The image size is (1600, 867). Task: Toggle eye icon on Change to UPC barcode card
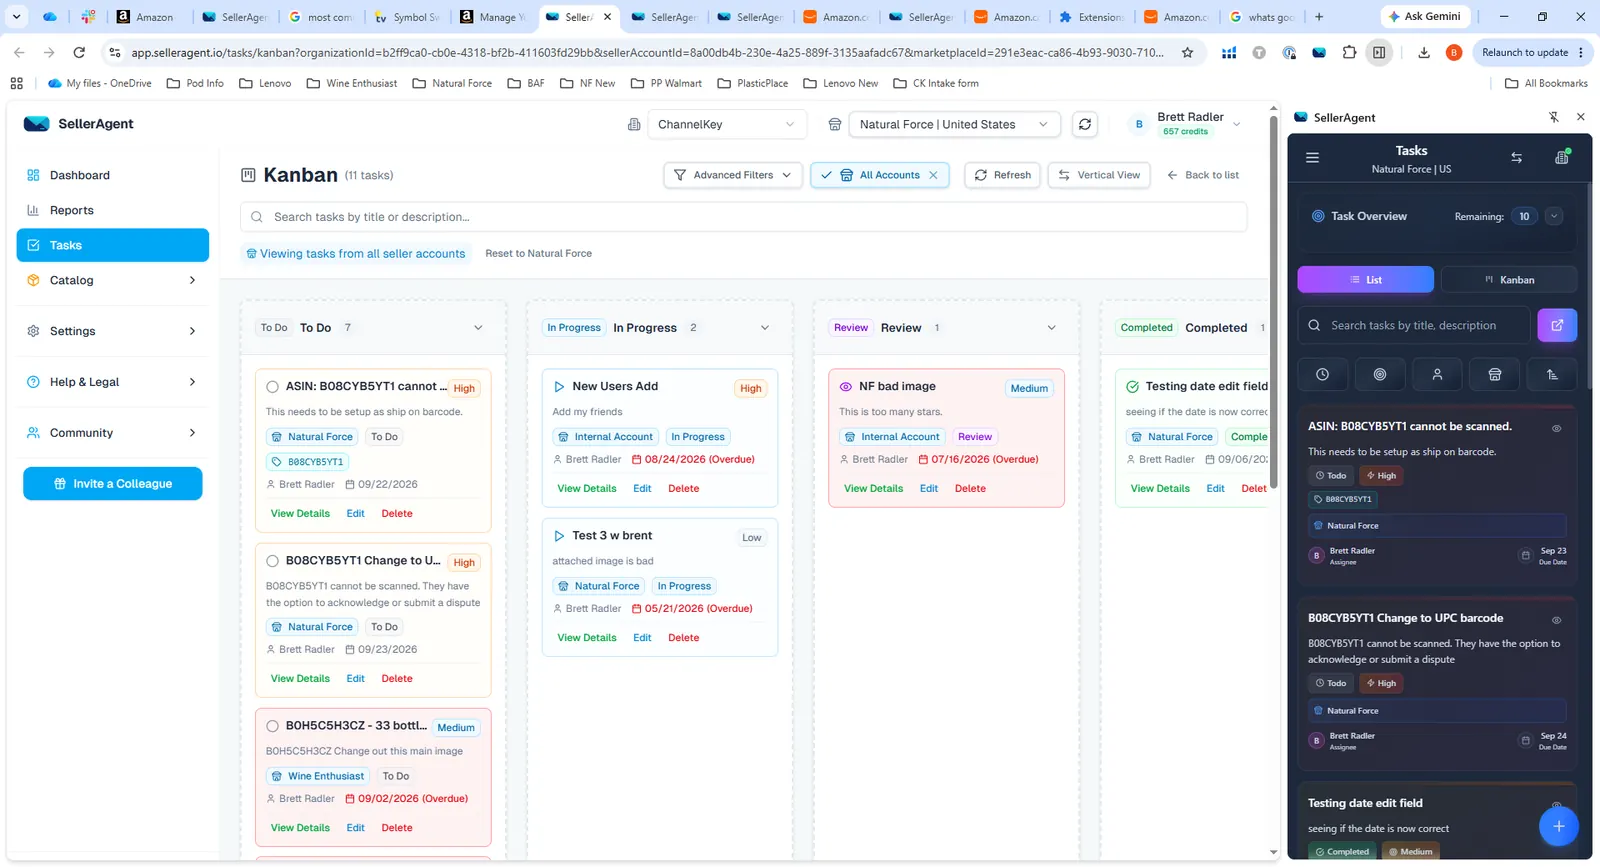click(x=1556, y=620)
